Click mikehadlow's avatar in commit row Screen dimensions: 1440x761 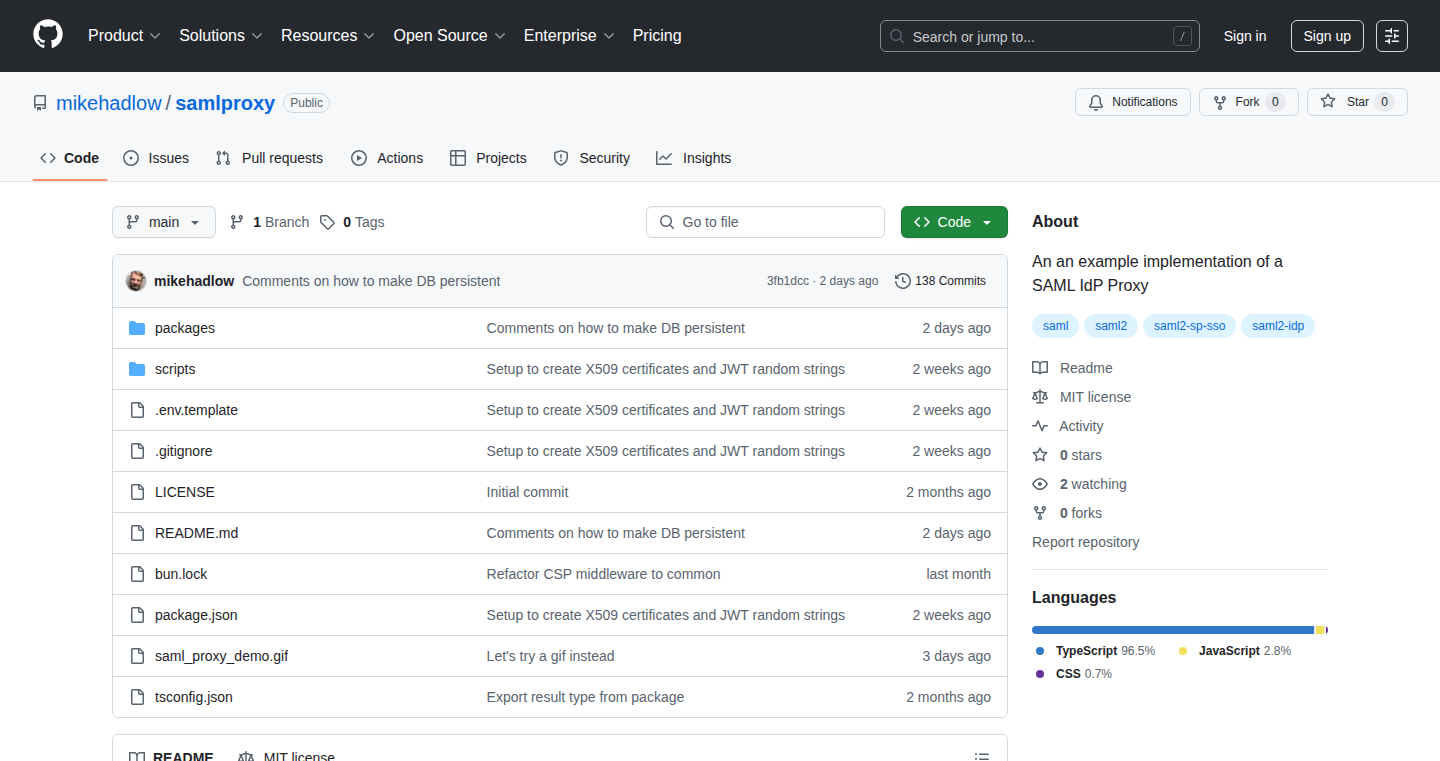(x=136, y=281)
